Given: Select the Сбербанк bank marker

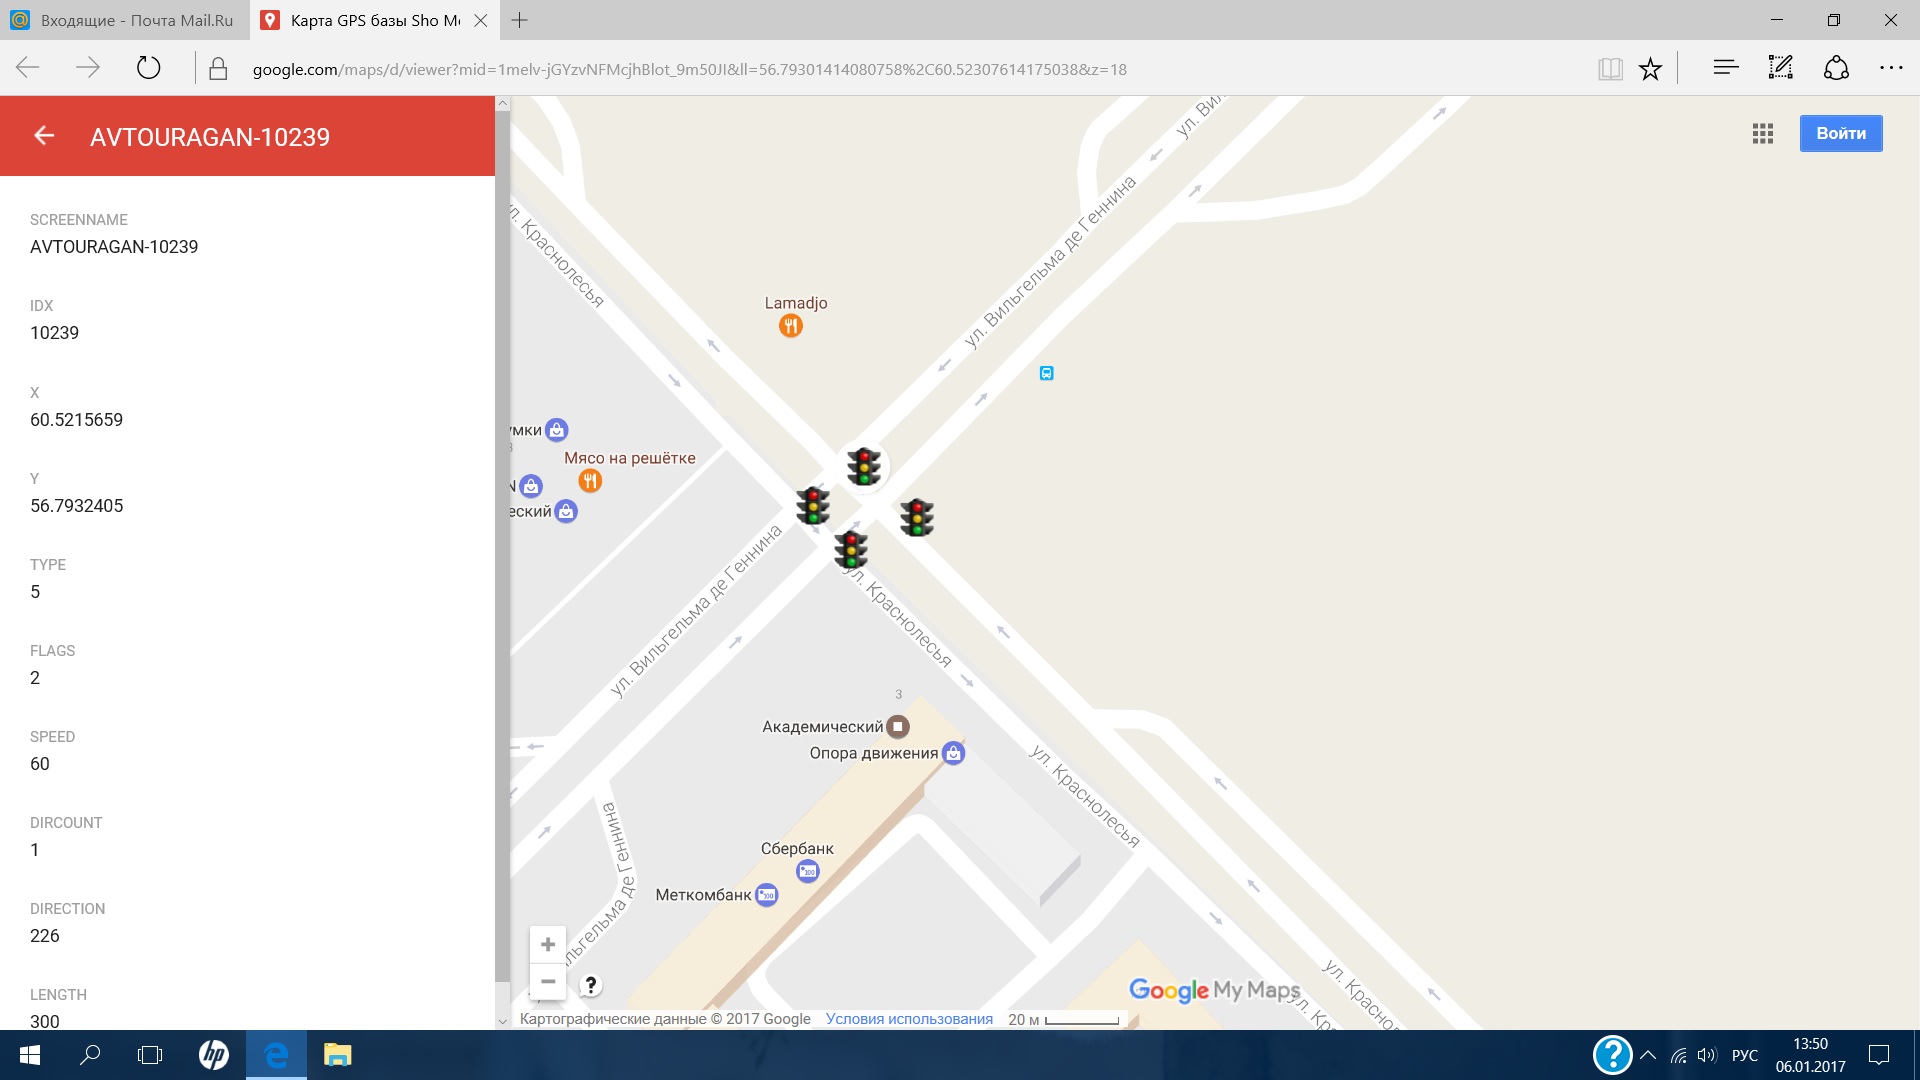Looking at the screenshot, I should click(807, 872).
